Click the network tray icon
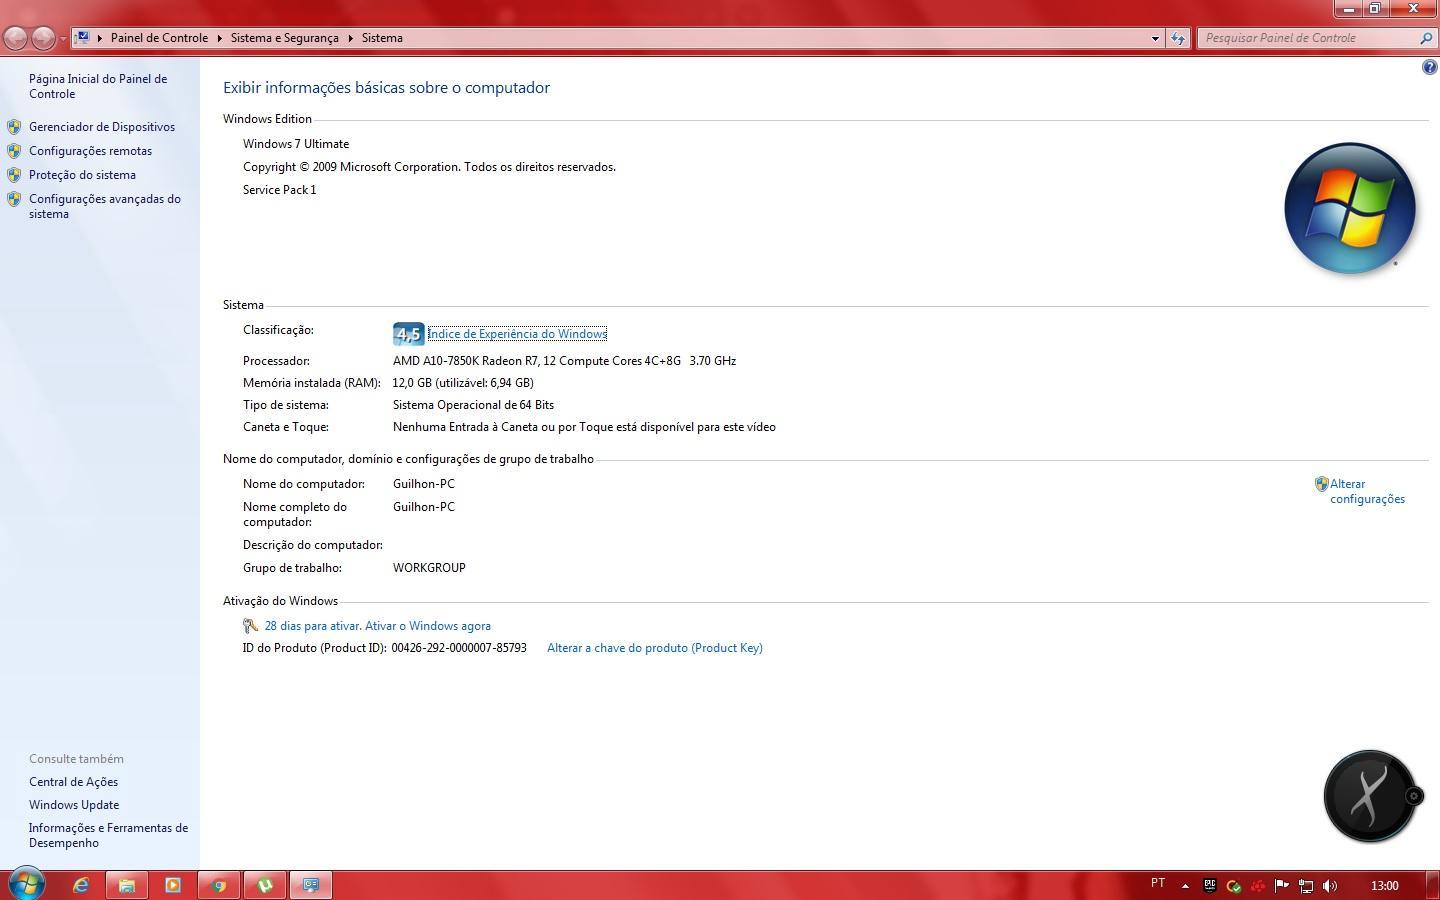 coord(1305,885)
